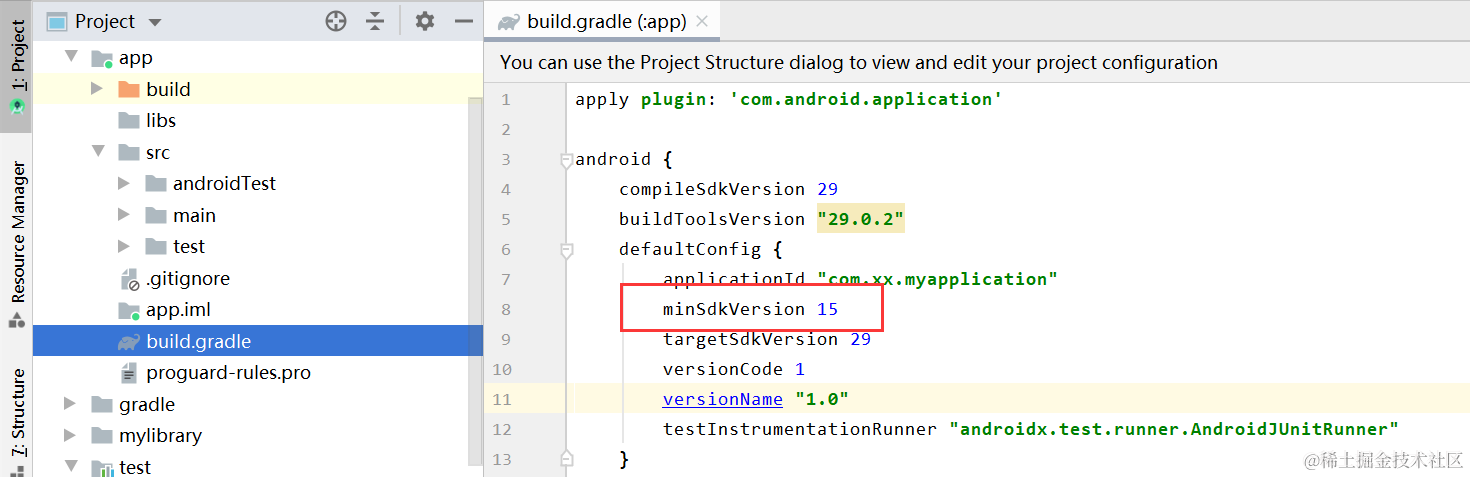Open the Resource Manager side tab
Viewport: 1470px width, 477px height.
click(16, 243)
